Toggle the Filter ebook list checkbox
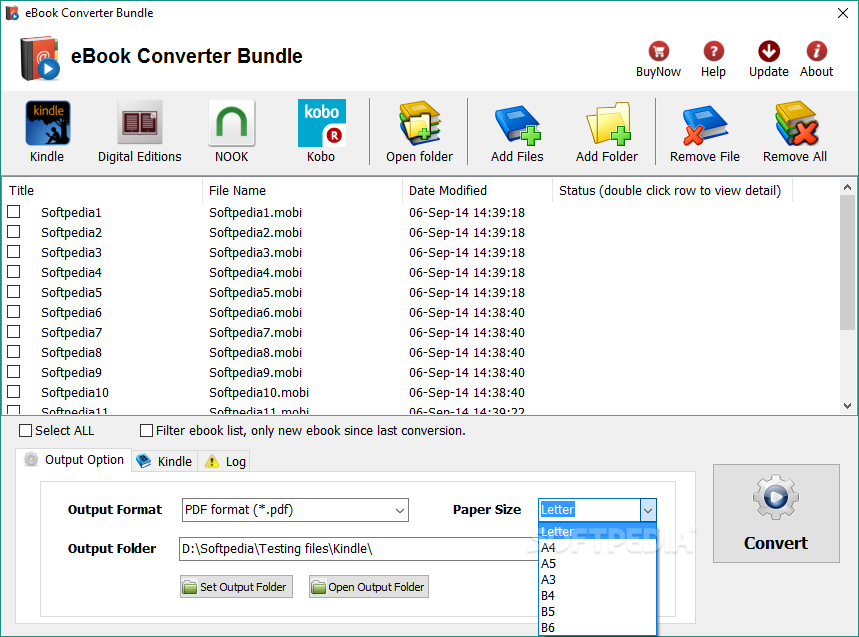The height and width of the screenshot is (637, 859). click(146, 431)
